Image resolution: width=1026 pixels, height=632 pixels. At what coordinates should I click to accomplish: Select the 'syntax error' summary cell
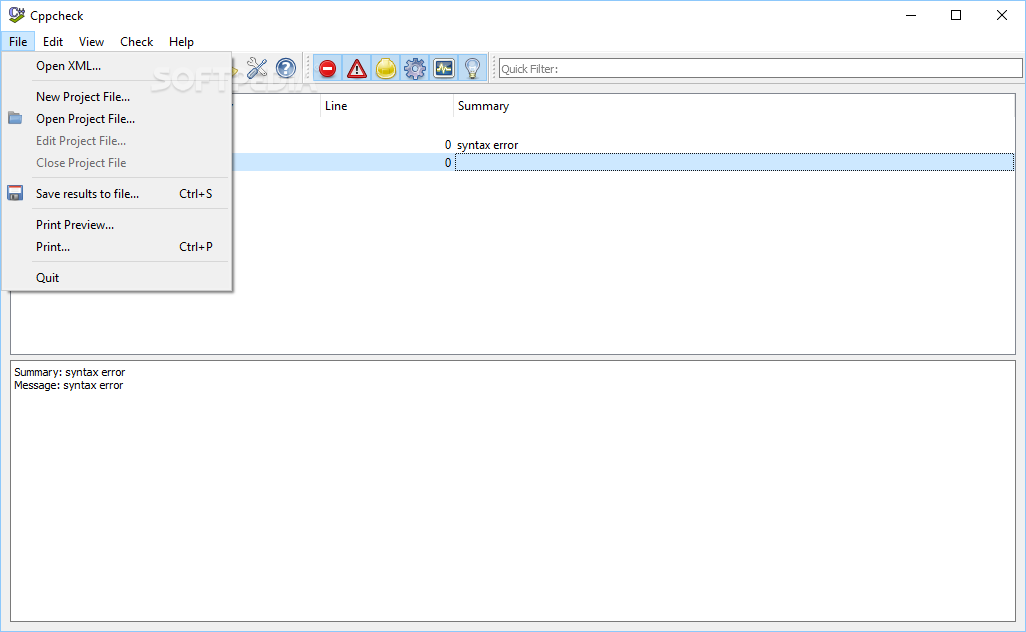point(734,145)
